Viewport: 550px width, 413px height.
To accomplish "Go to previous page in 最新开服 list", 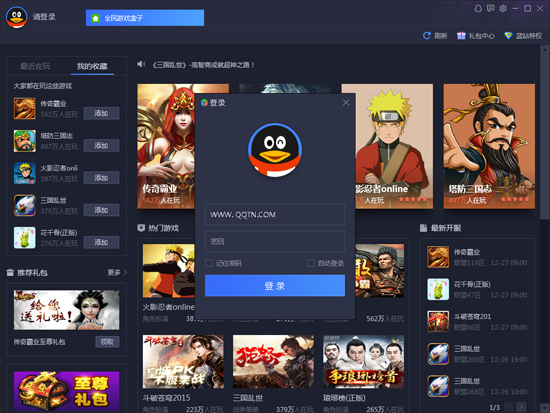I will tap(509, 407).
